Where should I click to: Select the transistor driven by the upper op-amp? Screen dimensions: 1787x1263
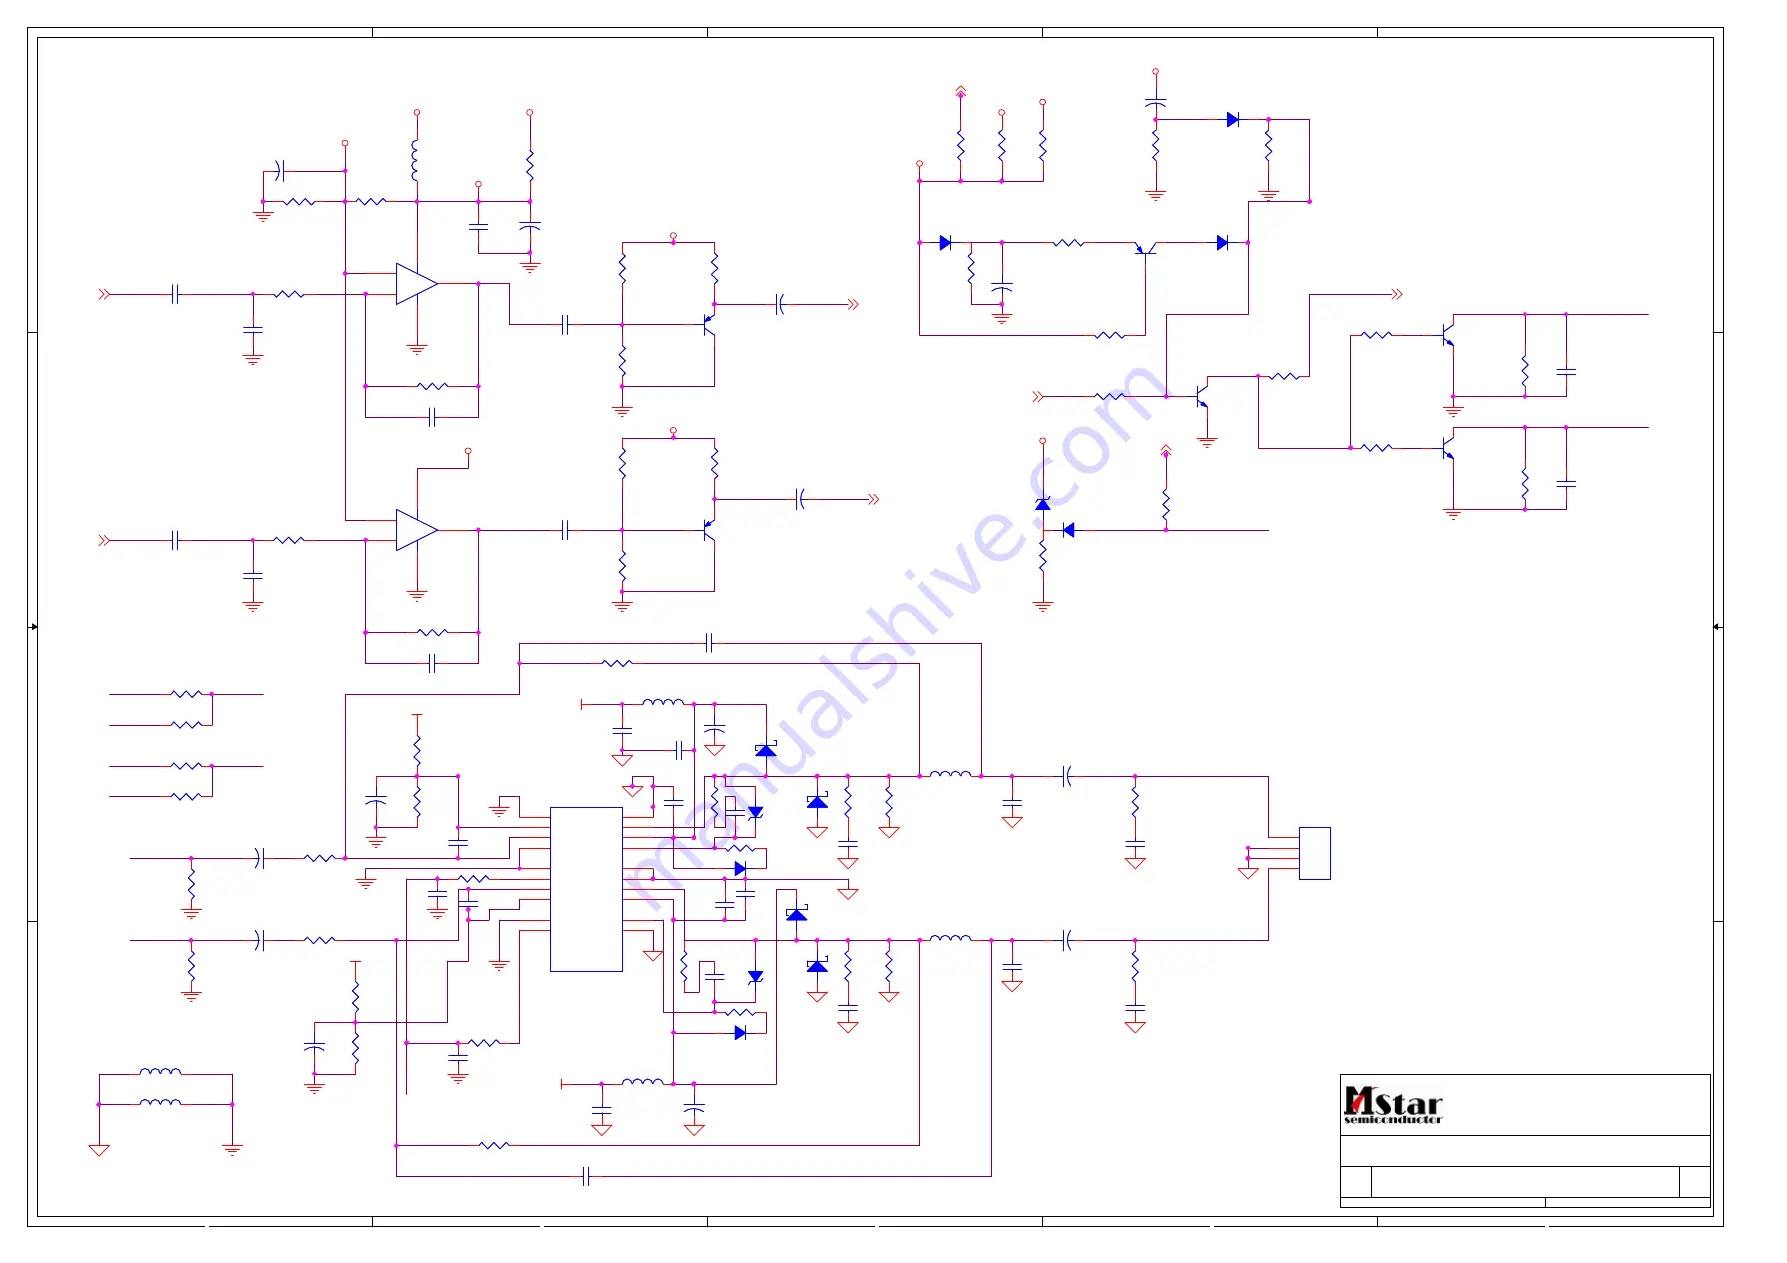pyautogui.click(x=709, y=324)
